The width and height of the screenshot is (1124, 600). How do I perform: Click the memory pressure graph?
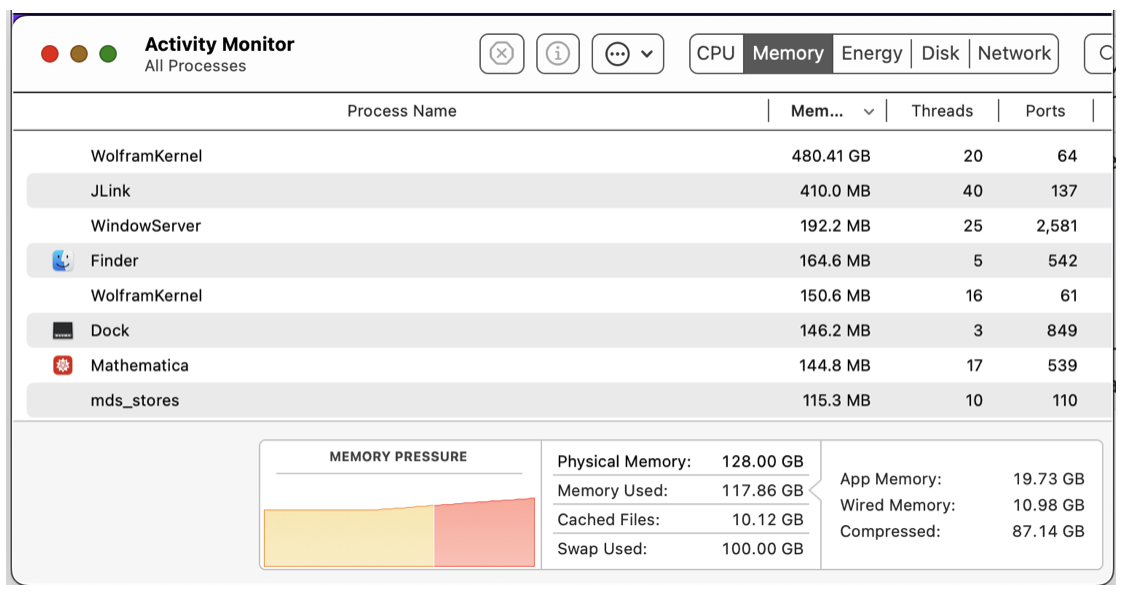(x=399, y=532)
